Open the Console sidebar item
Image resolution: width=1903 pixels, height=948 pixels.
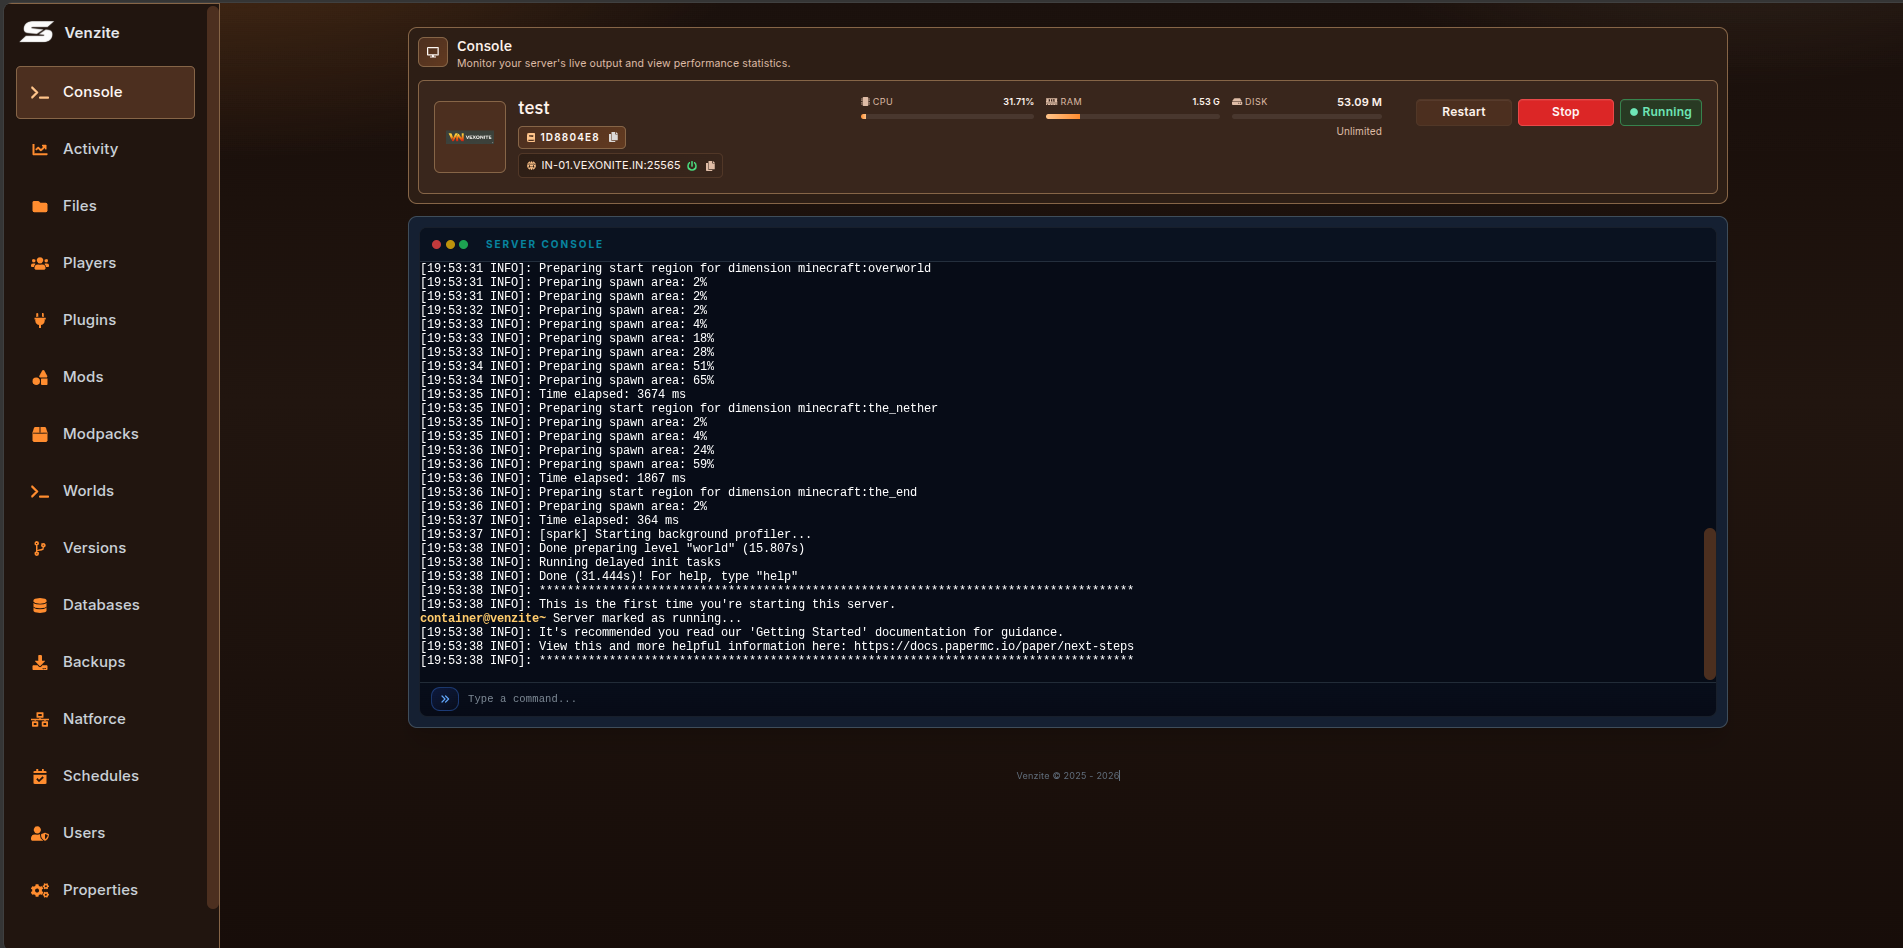pos(105,92)
